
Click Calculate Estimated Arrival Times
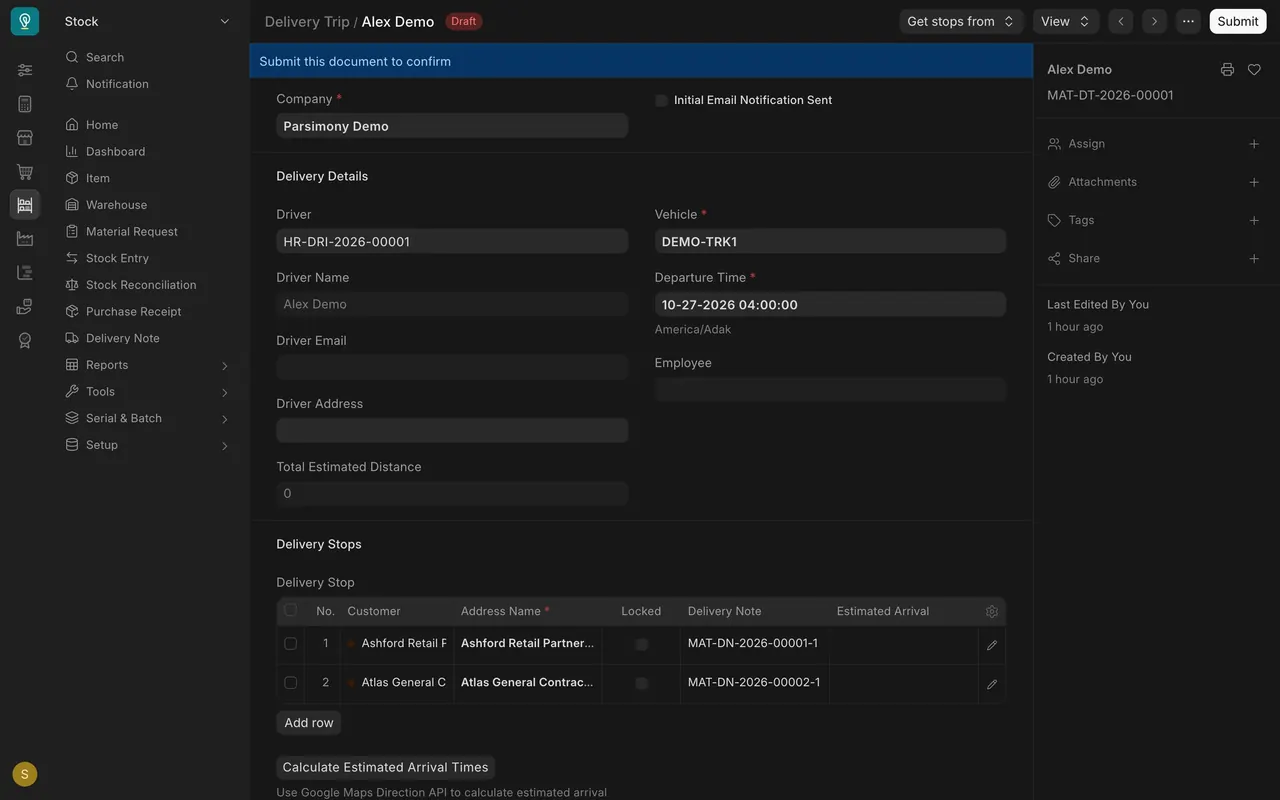(x=385, y=767)
